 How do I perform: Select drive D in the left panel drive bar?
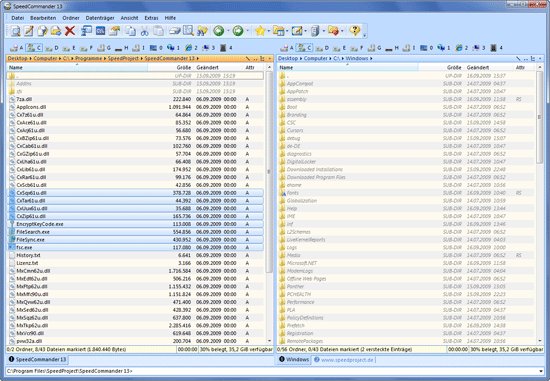tap(52, 48)
